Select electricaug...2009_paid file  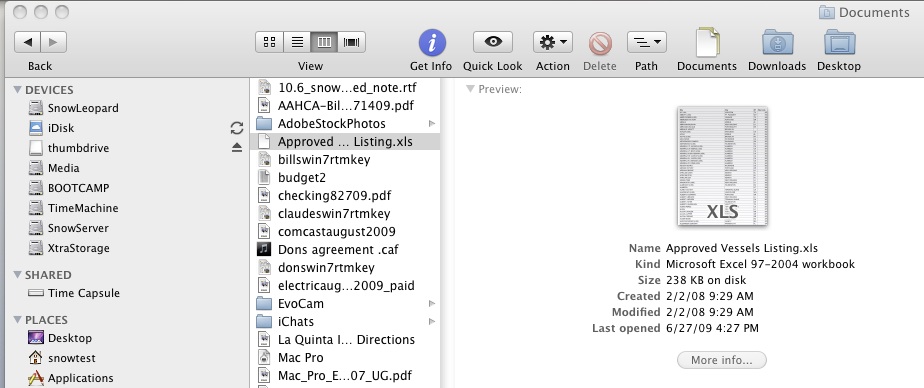click(x=345, y=285)
